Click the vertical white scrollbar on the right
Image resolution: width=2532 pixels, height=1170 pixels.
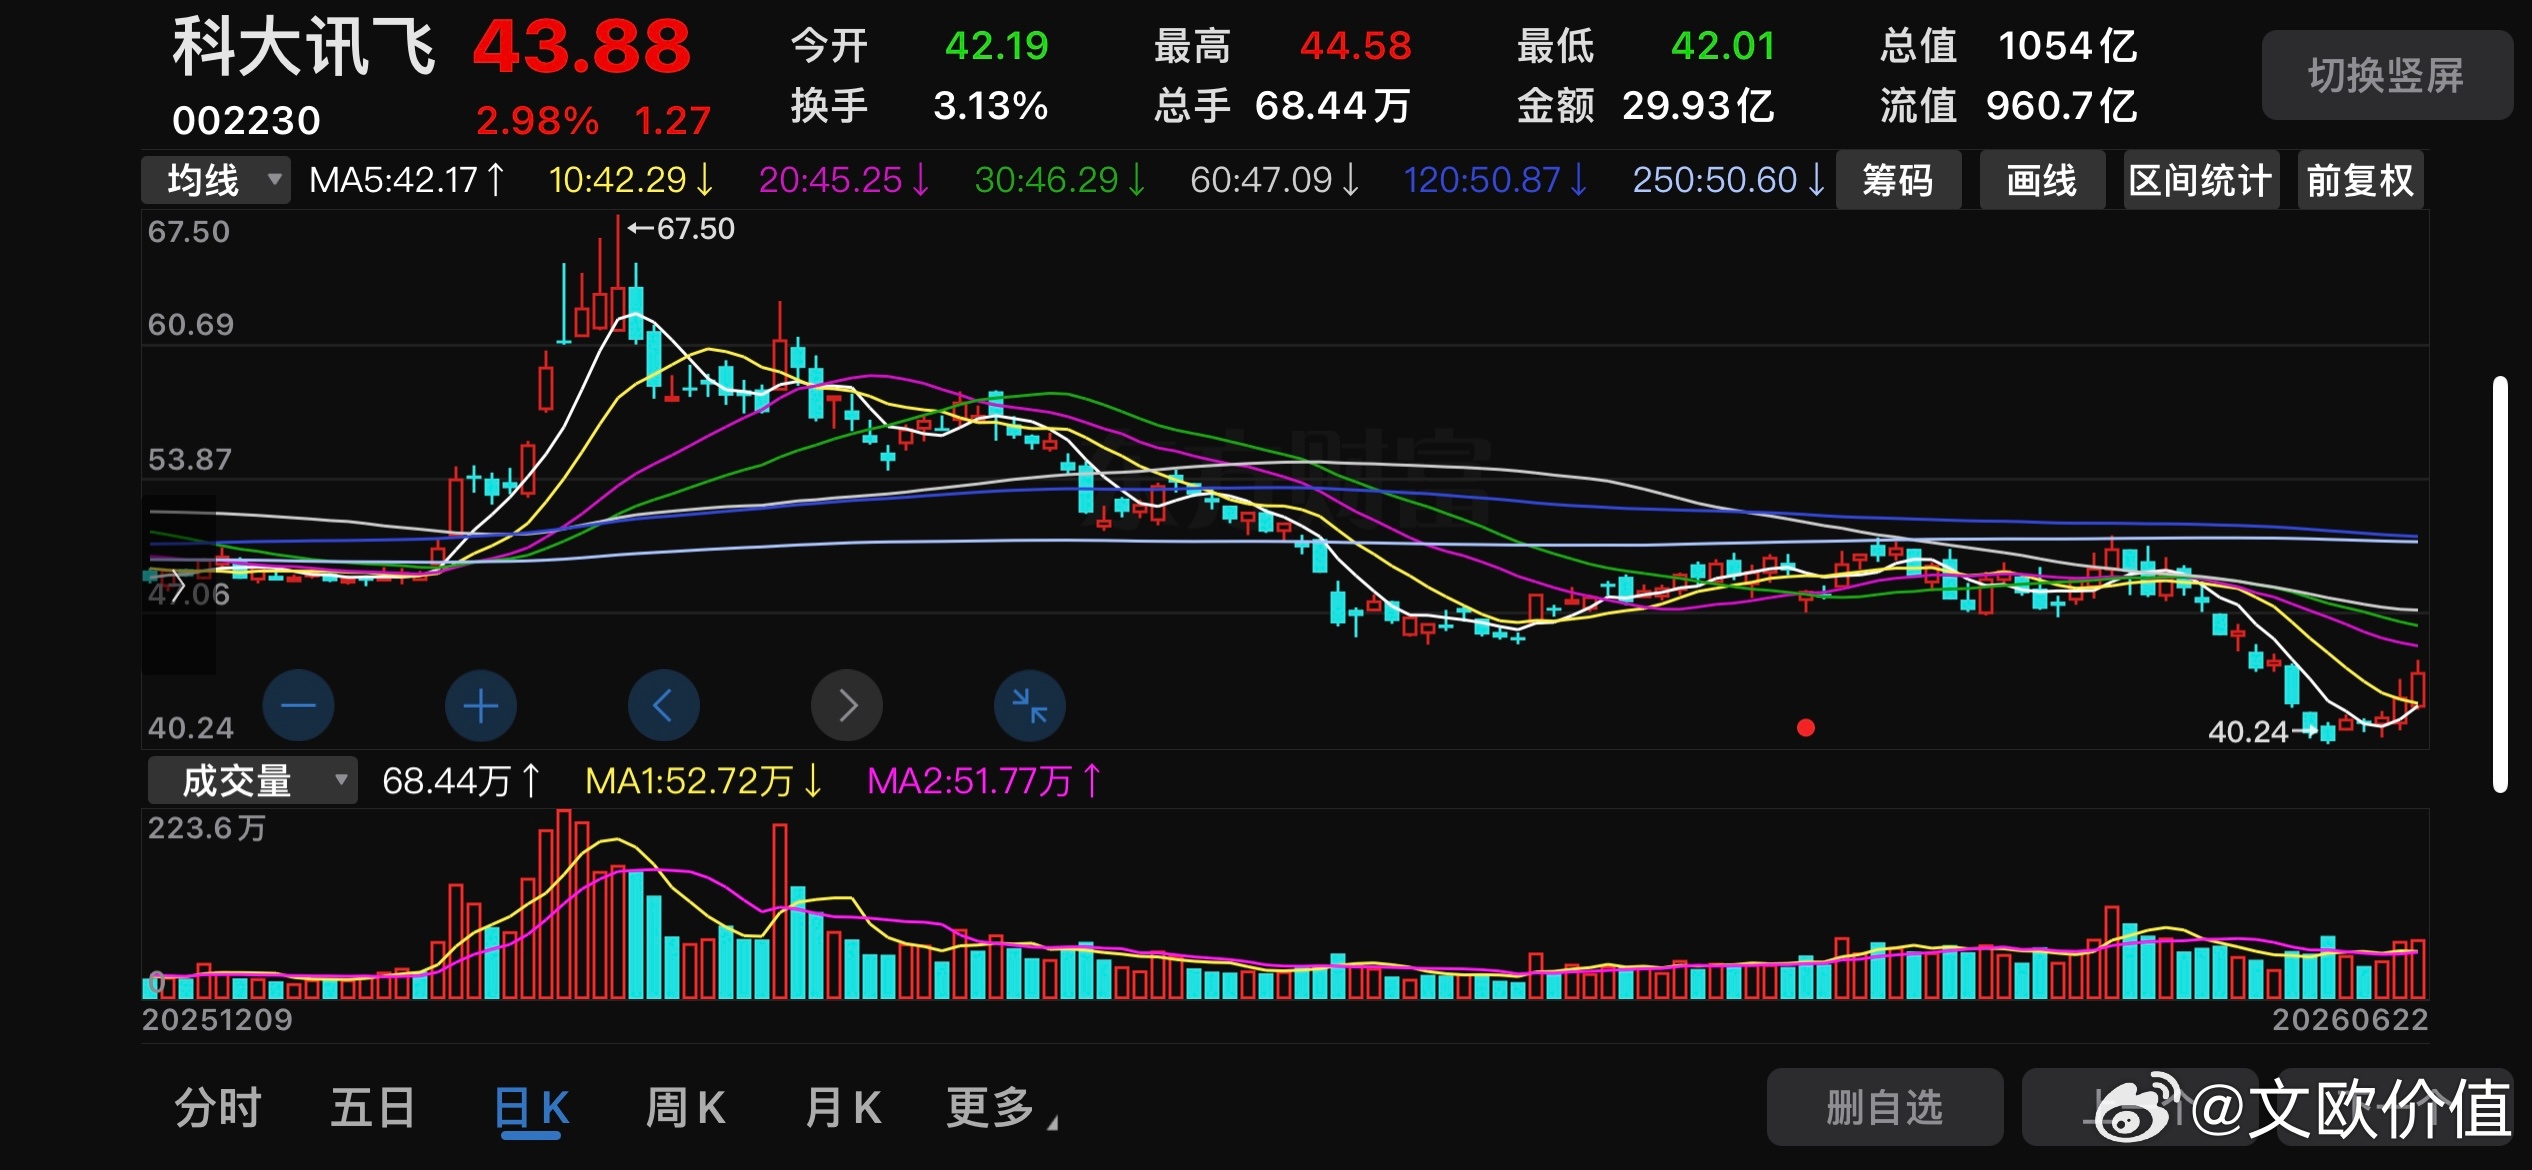coord(2500,584)
